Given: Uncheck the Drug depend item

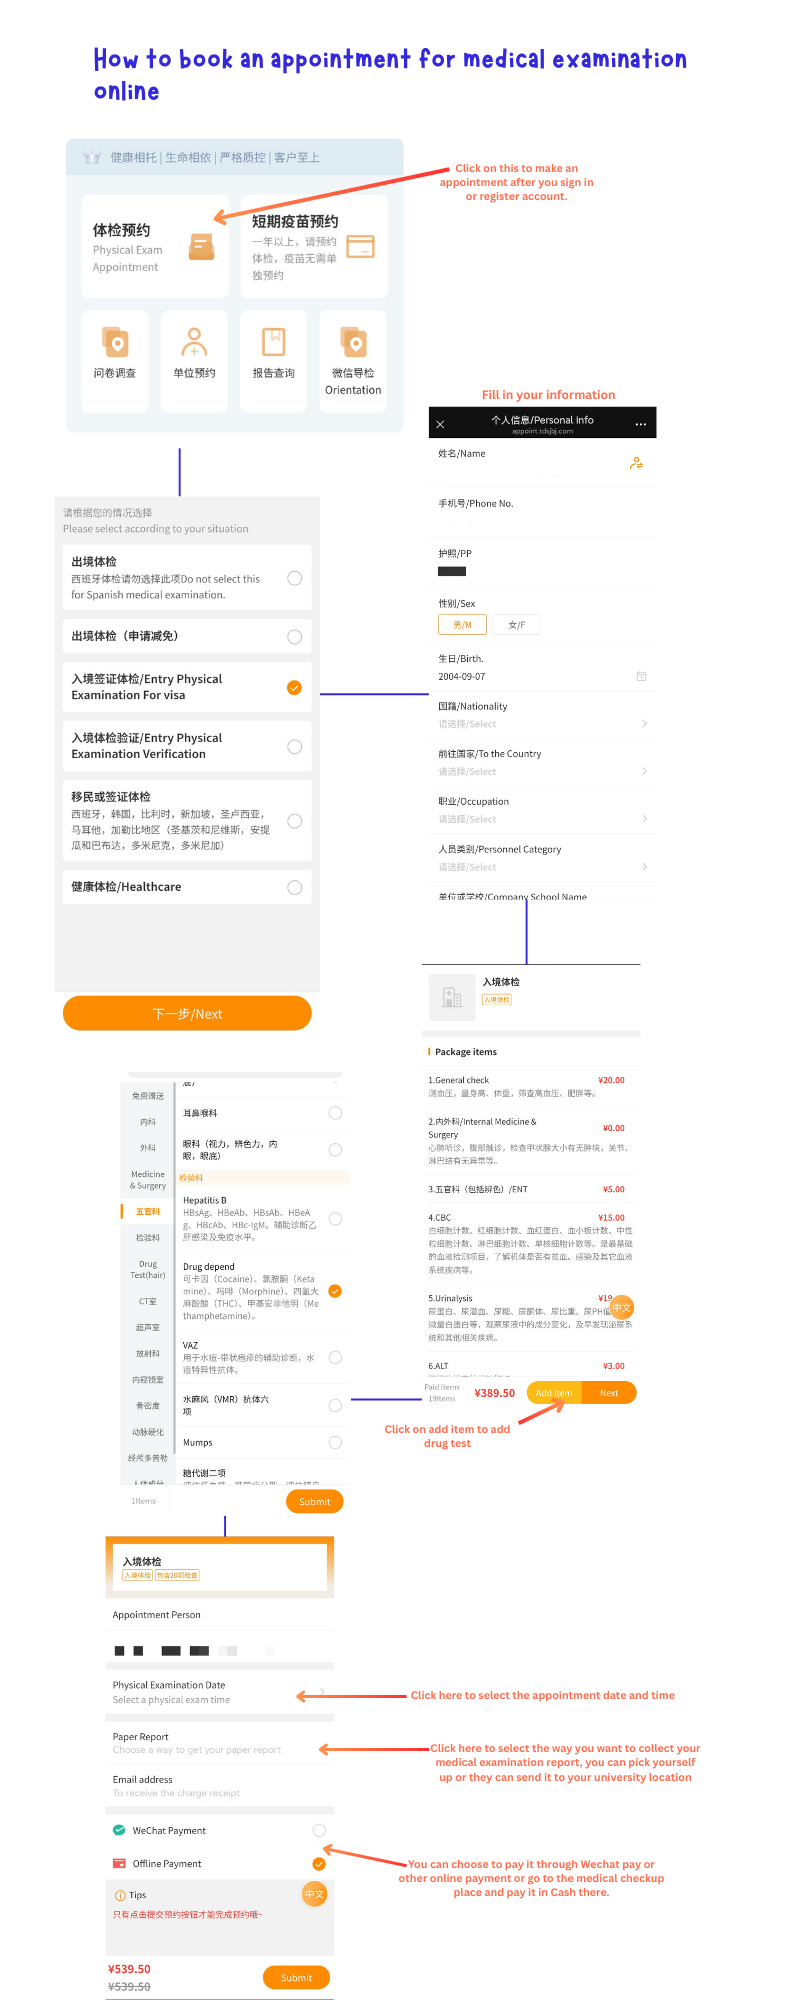Looking at the screenshot, I should [x=335, y=1291].
